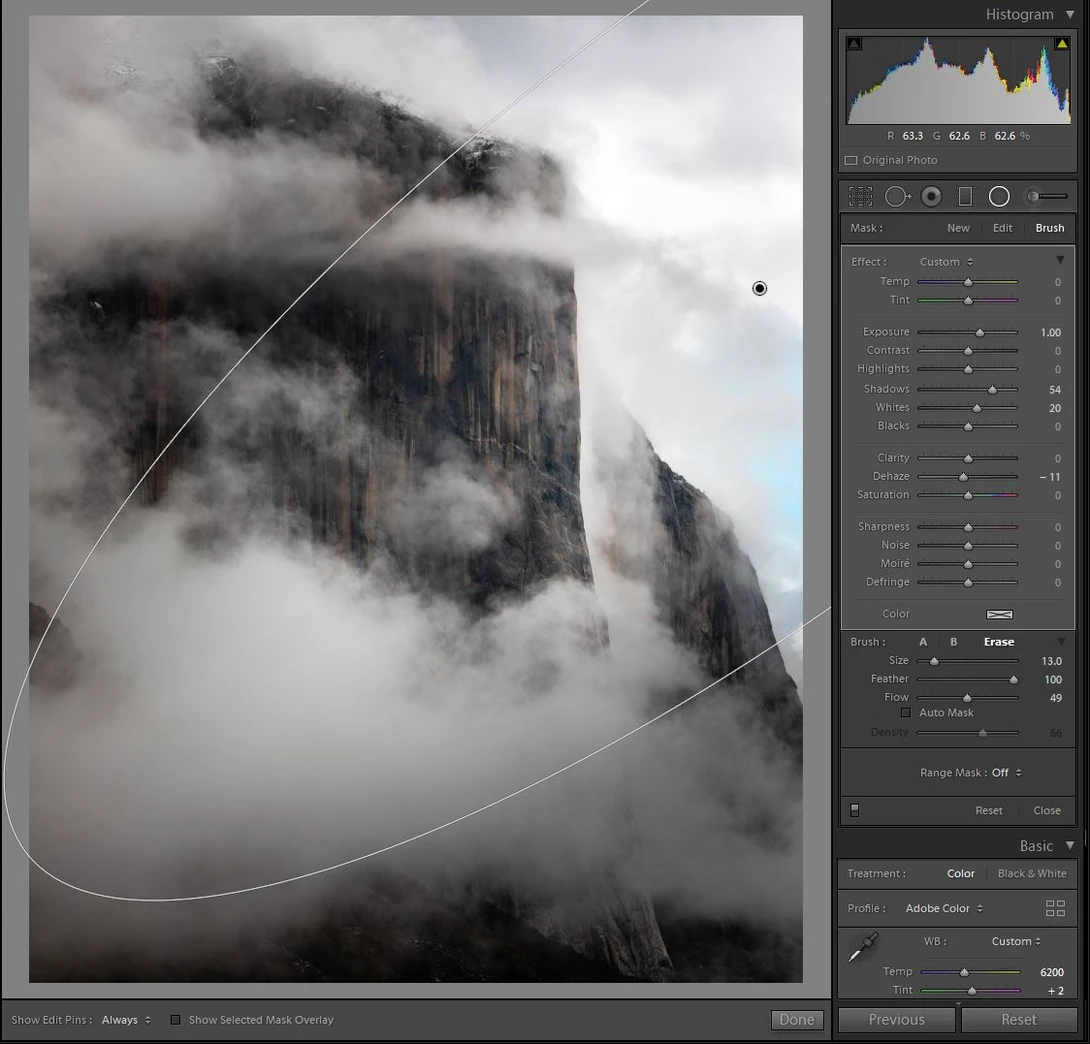
Task: Collapse the Basic panel
Action: [x=1070, y=845]
